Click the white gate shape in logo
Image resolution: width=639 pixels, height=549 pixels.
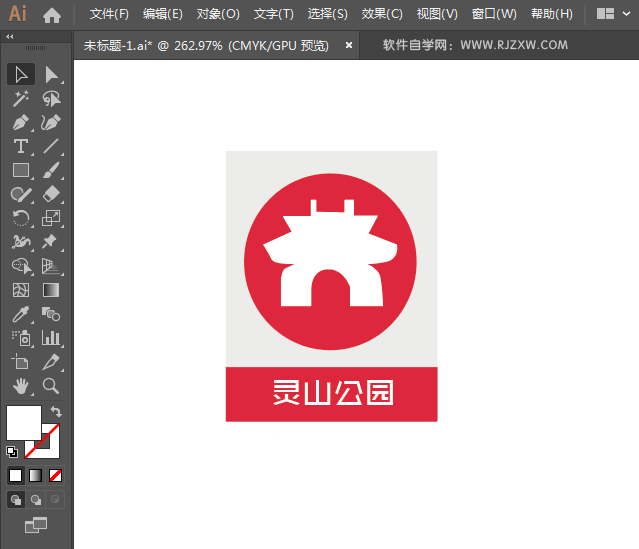331,254
